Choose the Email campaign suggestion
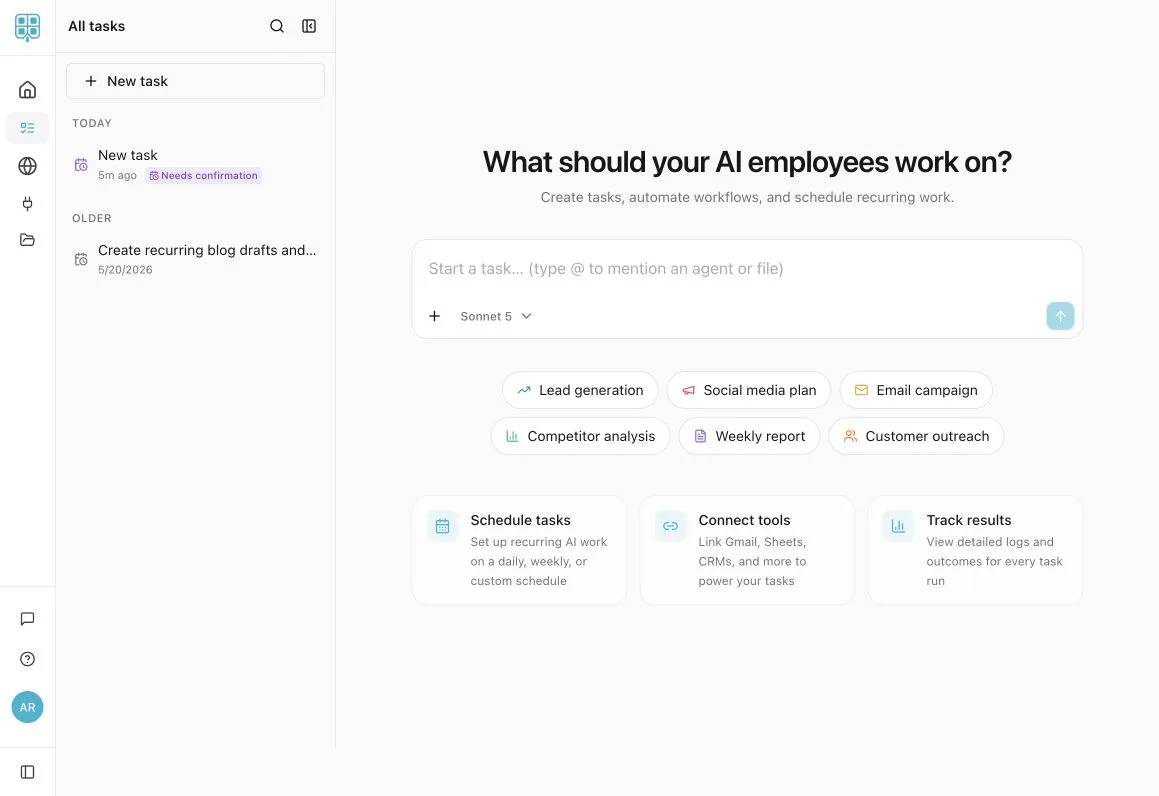This screenshot has width=1159, height=796. [x=916, y=390]
